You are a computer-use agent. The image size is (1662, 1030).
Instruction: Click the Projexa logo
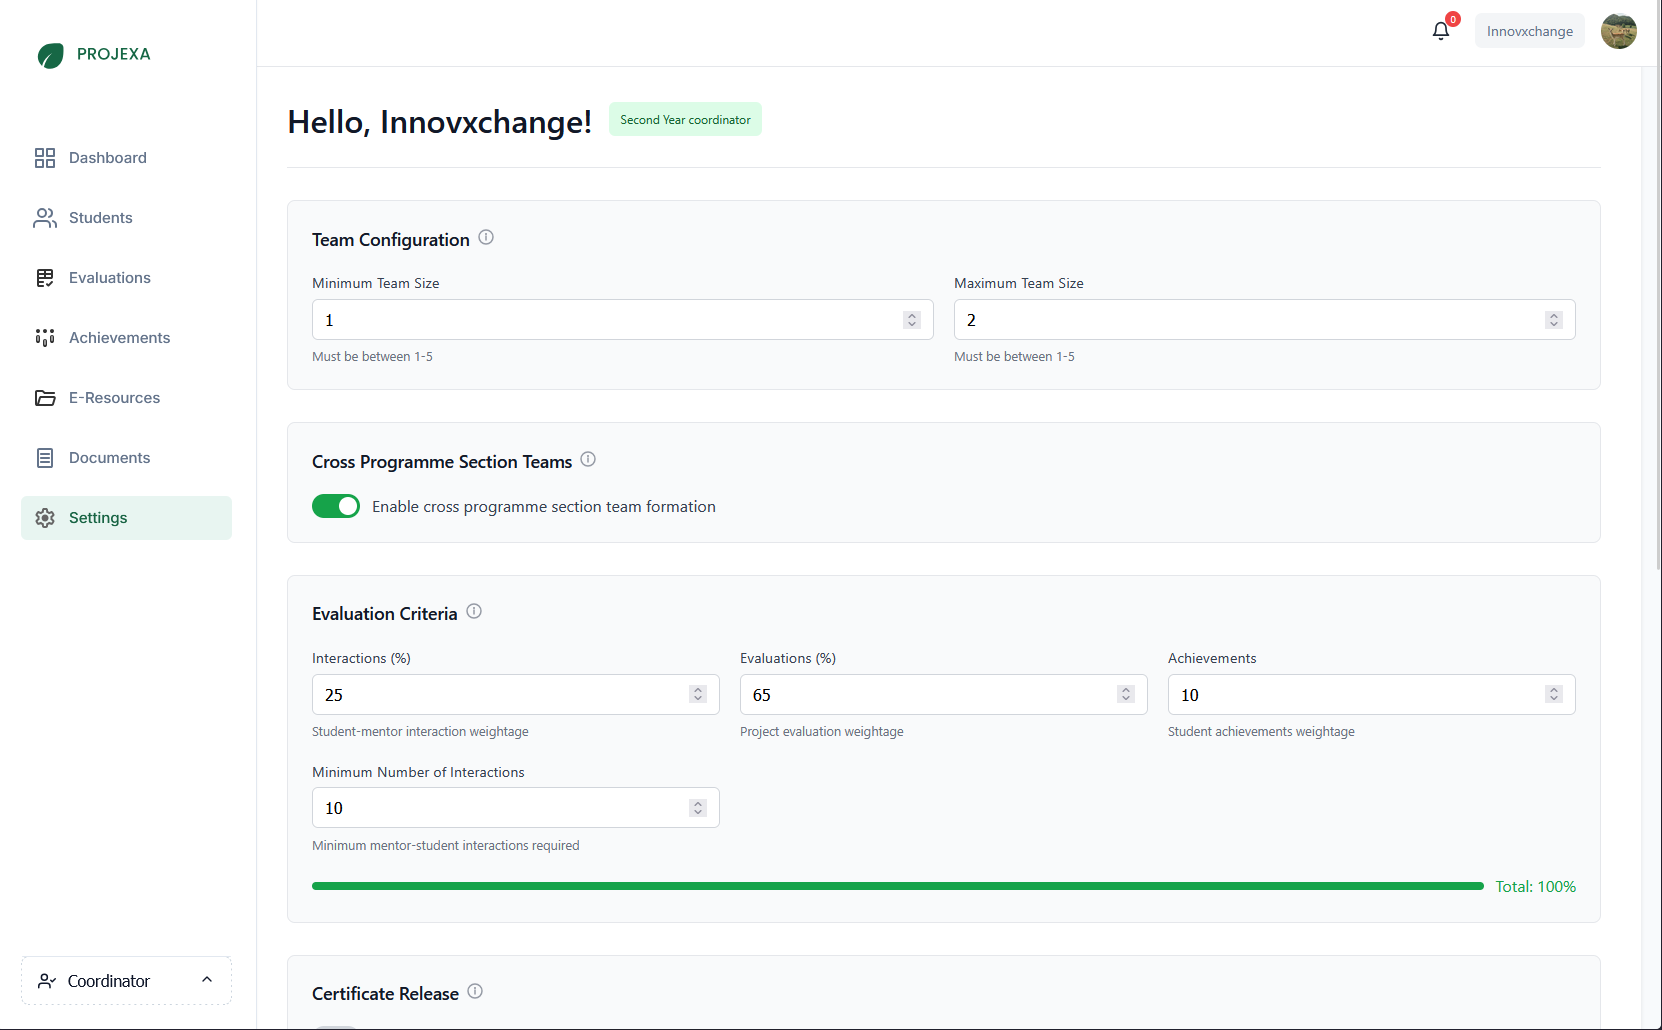[93, 55]
